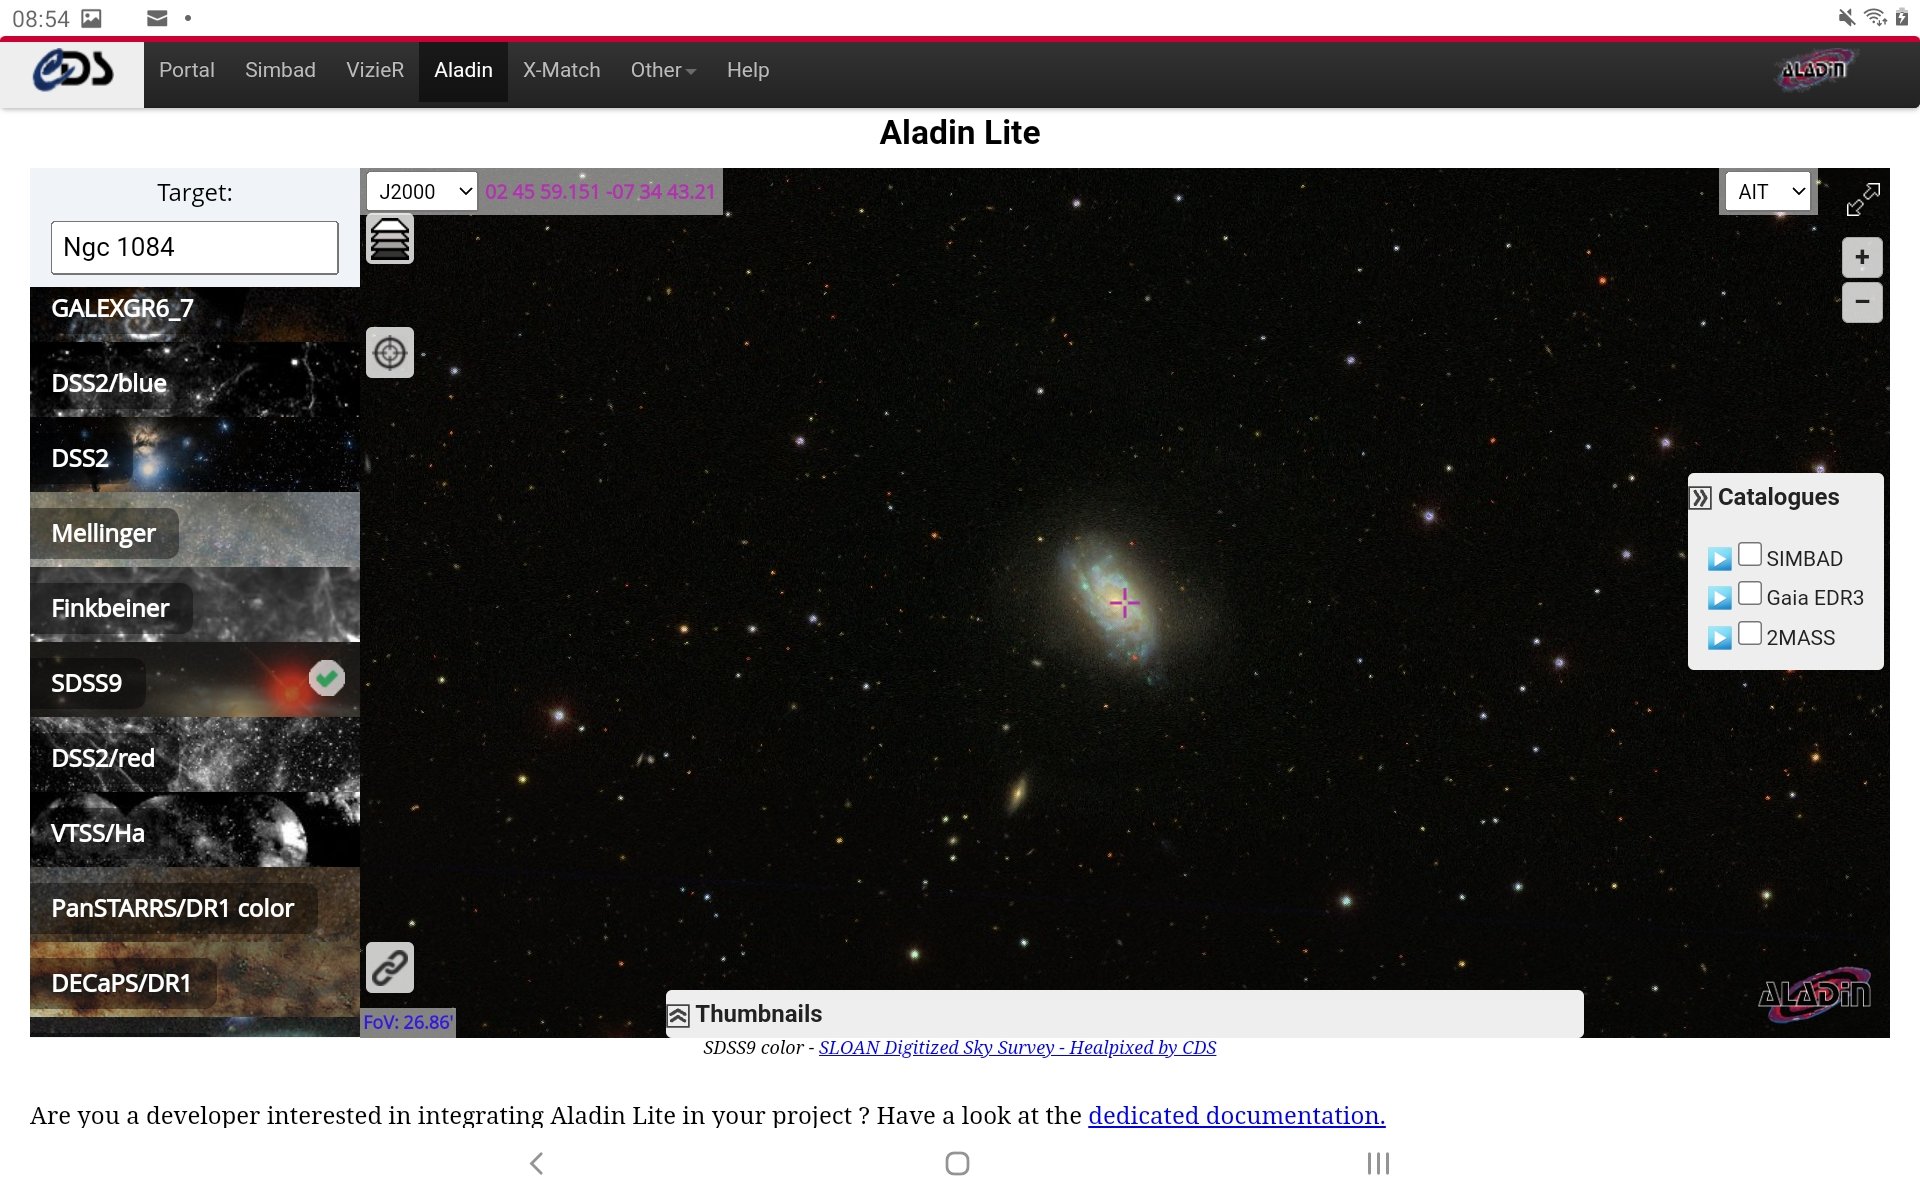
Task: Click the SIMBAD catalogue play icon
Action: click(x=1719, y=559)
